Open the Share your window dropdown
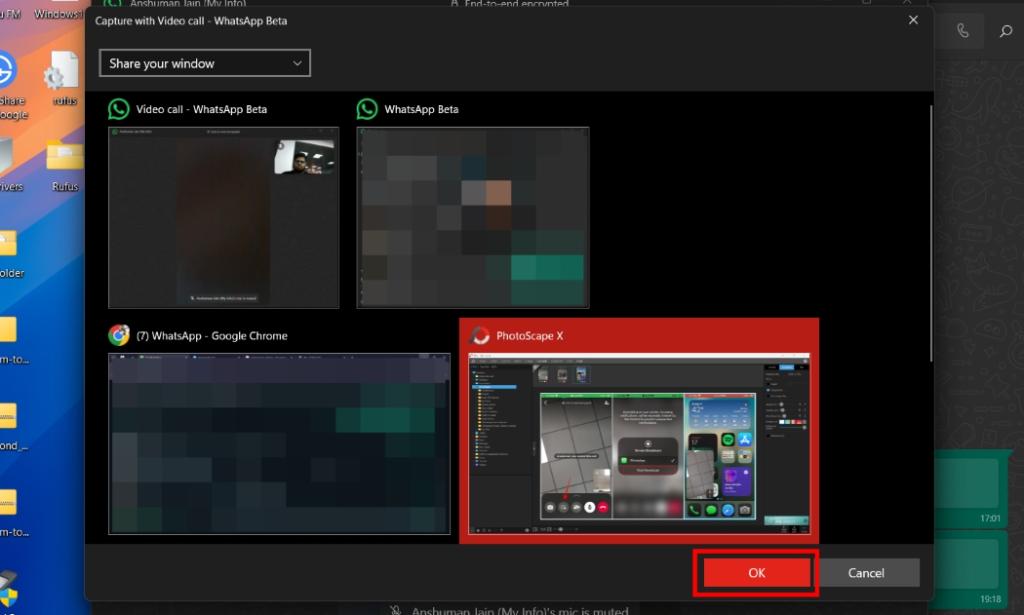This screenshot has width=1024, height=615. (x=204, y=63)
